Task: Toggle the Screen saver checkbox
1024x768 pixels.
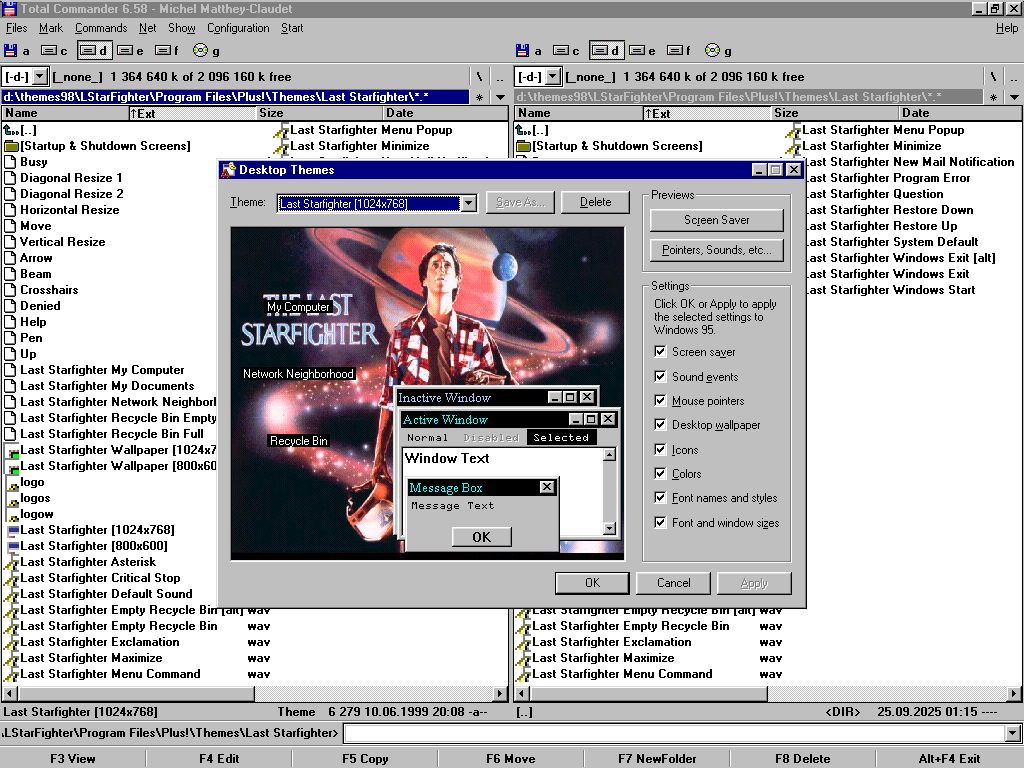Action: tap(660, 352)
